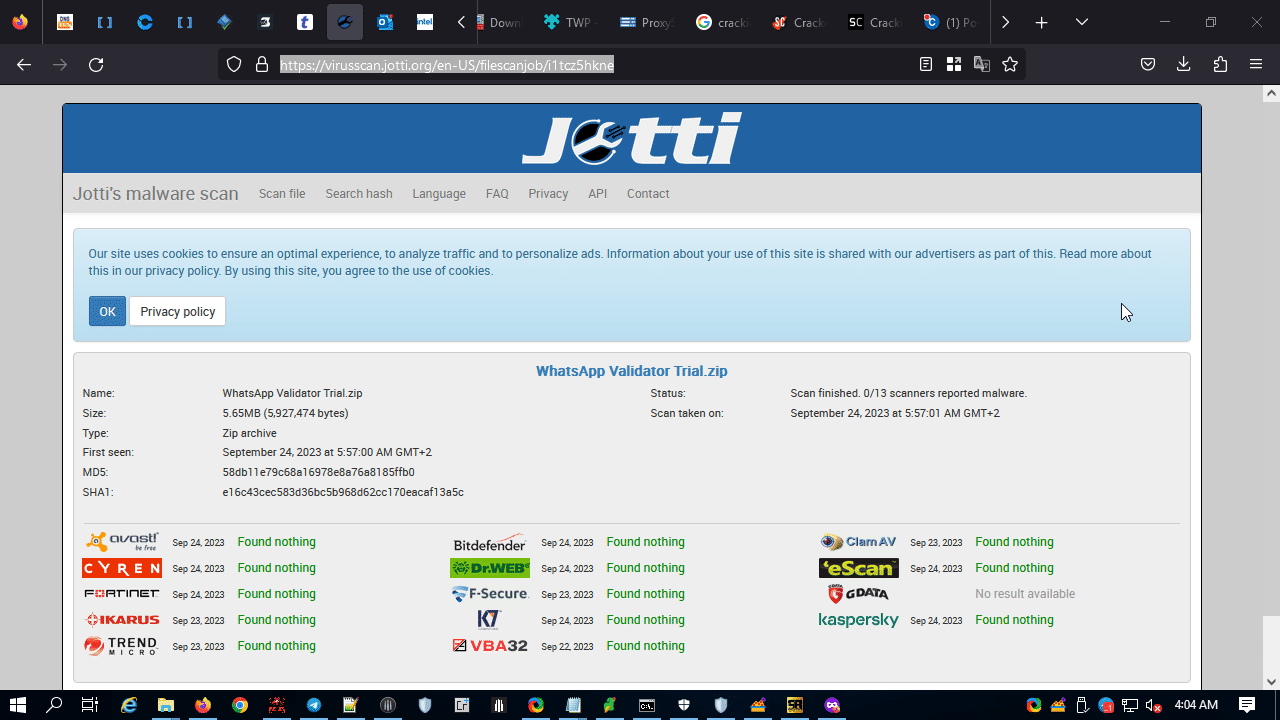Click the Jotti's malware scan title link
1280x720 pixels.
tap(156, 194)
